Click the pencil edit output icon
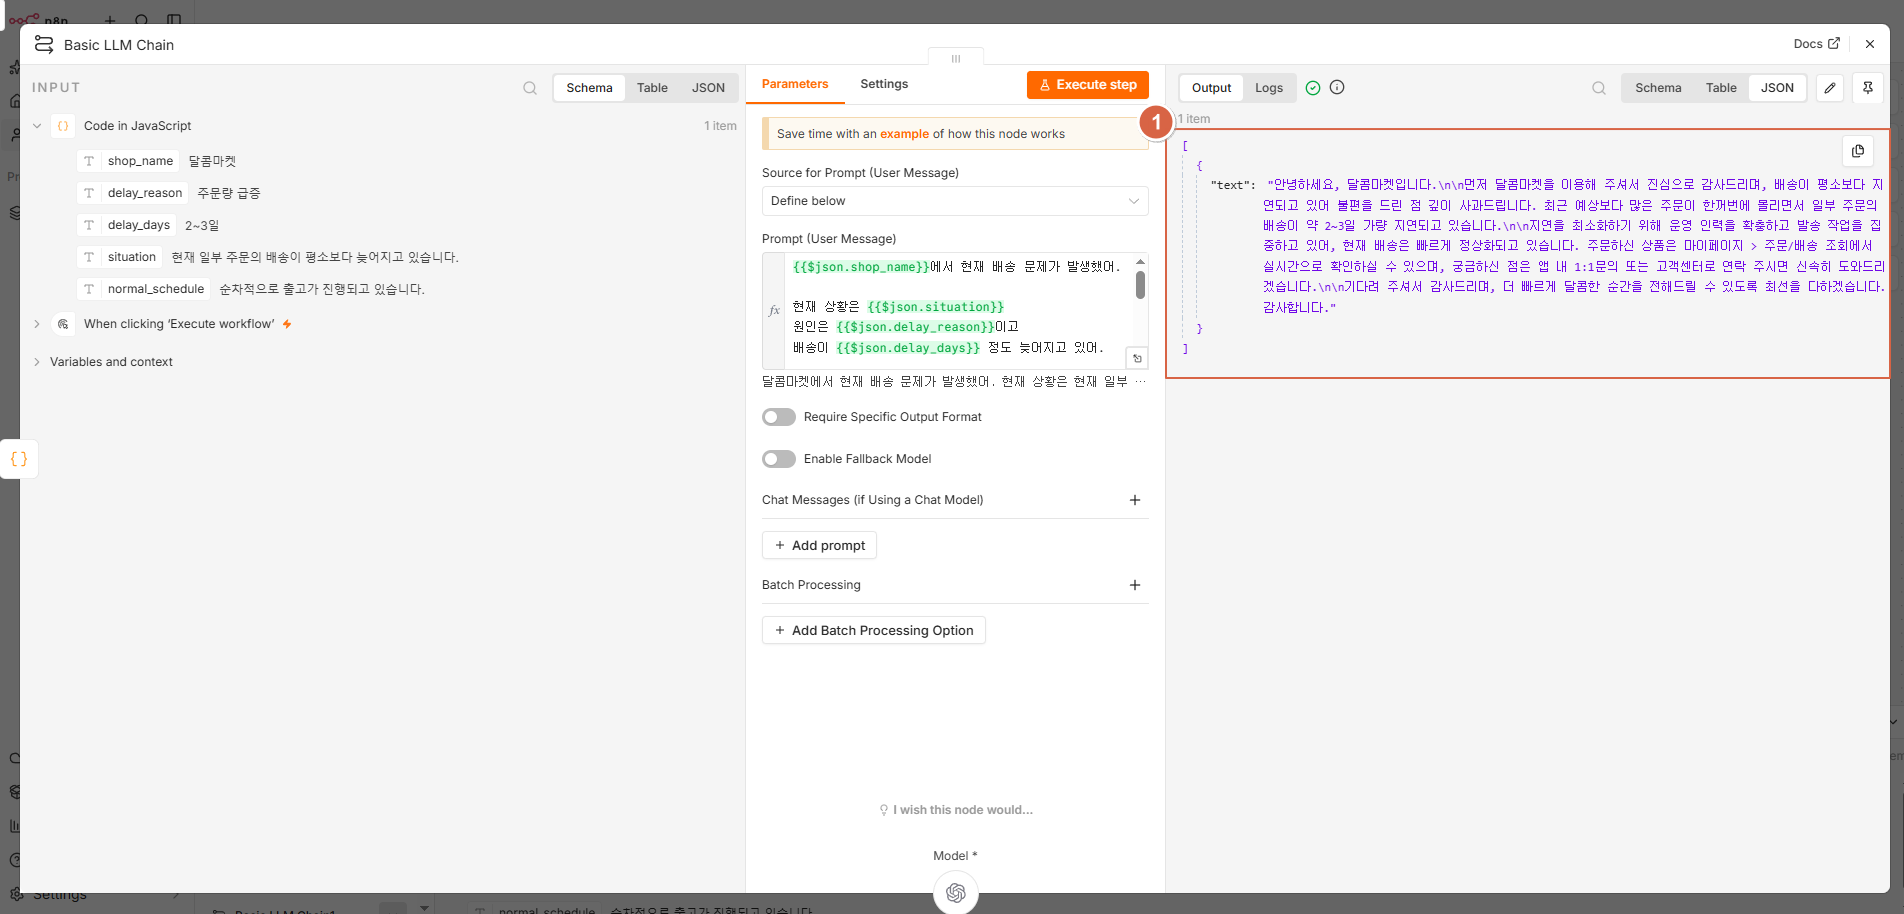This screenshot has width=1904, height=914. (x=1830, y=88)
